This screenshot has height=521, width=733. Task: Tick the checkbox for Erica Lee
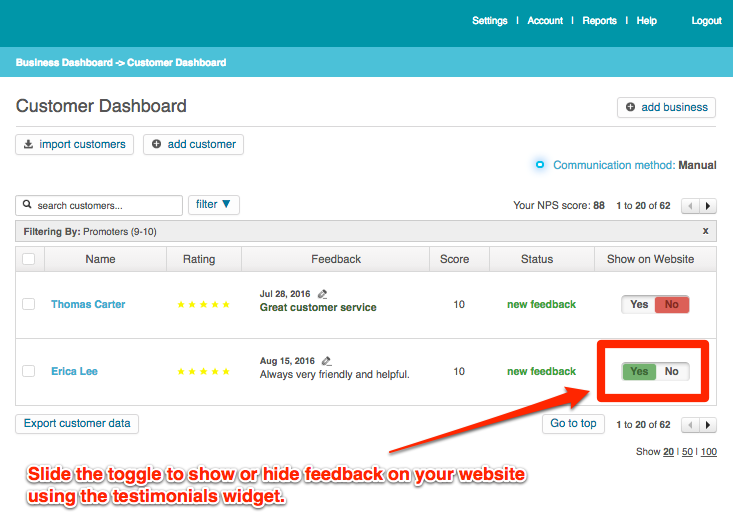pos(29,371)
